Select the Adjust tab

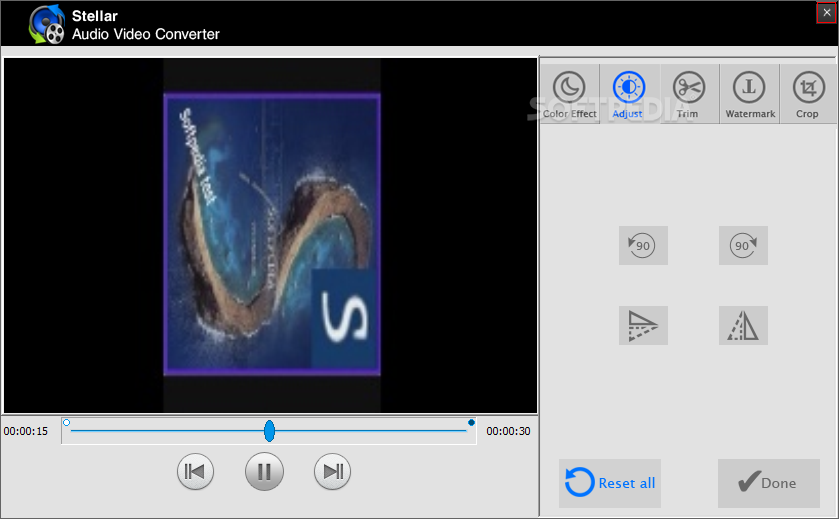[630, 94]
